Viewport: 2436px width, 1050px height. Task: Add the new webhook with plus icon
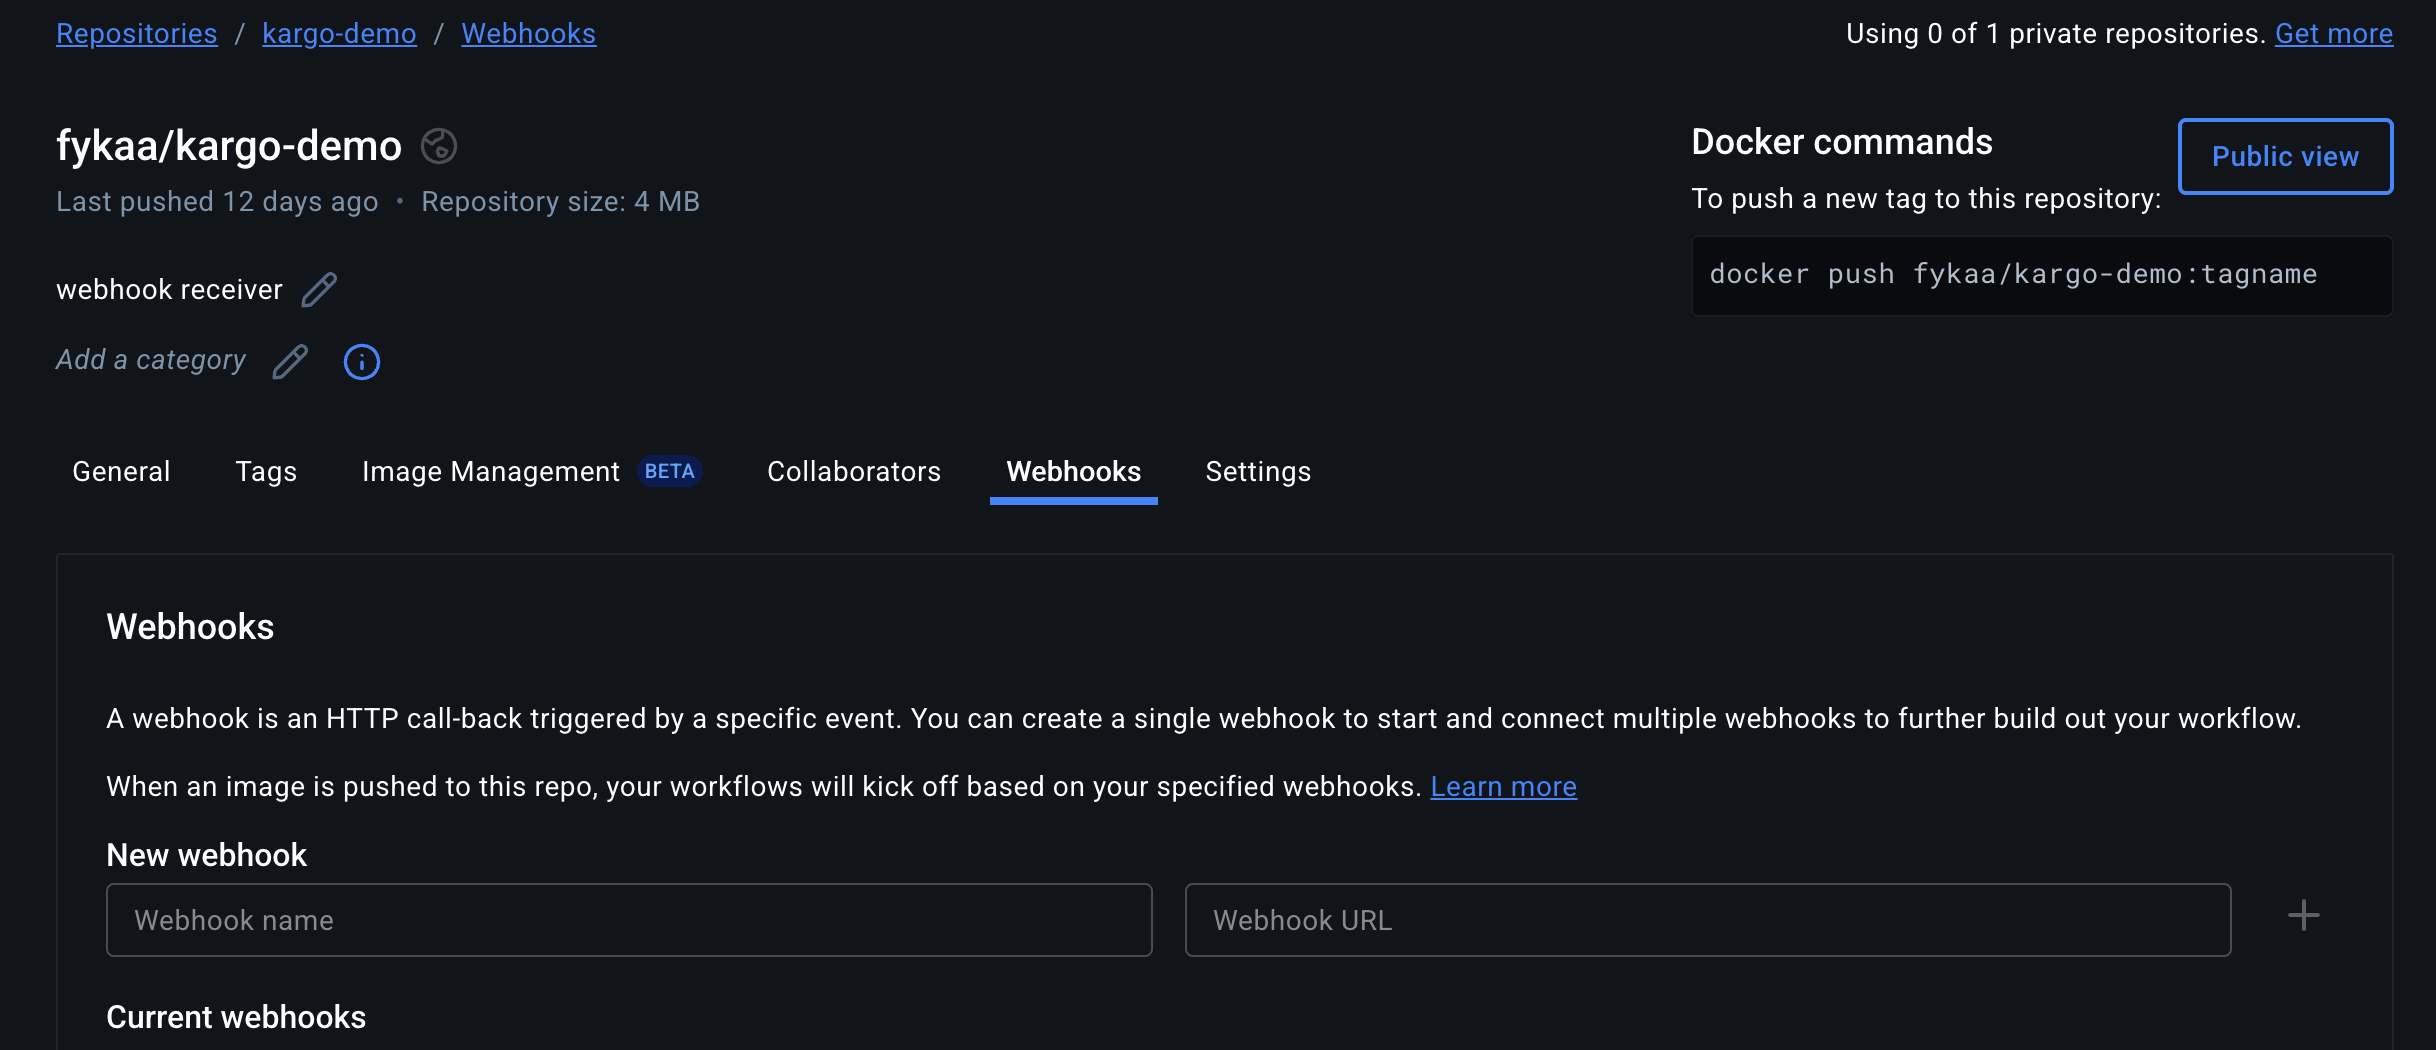pos(2302,914)
